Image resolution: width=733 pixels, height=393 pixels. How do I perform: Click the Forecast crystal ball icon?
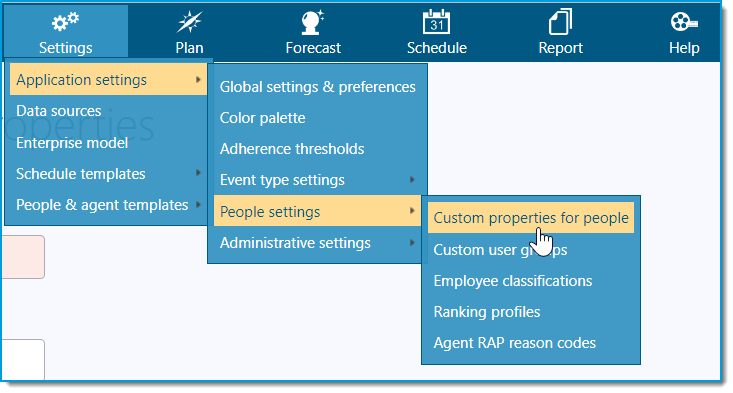[312, 22]
